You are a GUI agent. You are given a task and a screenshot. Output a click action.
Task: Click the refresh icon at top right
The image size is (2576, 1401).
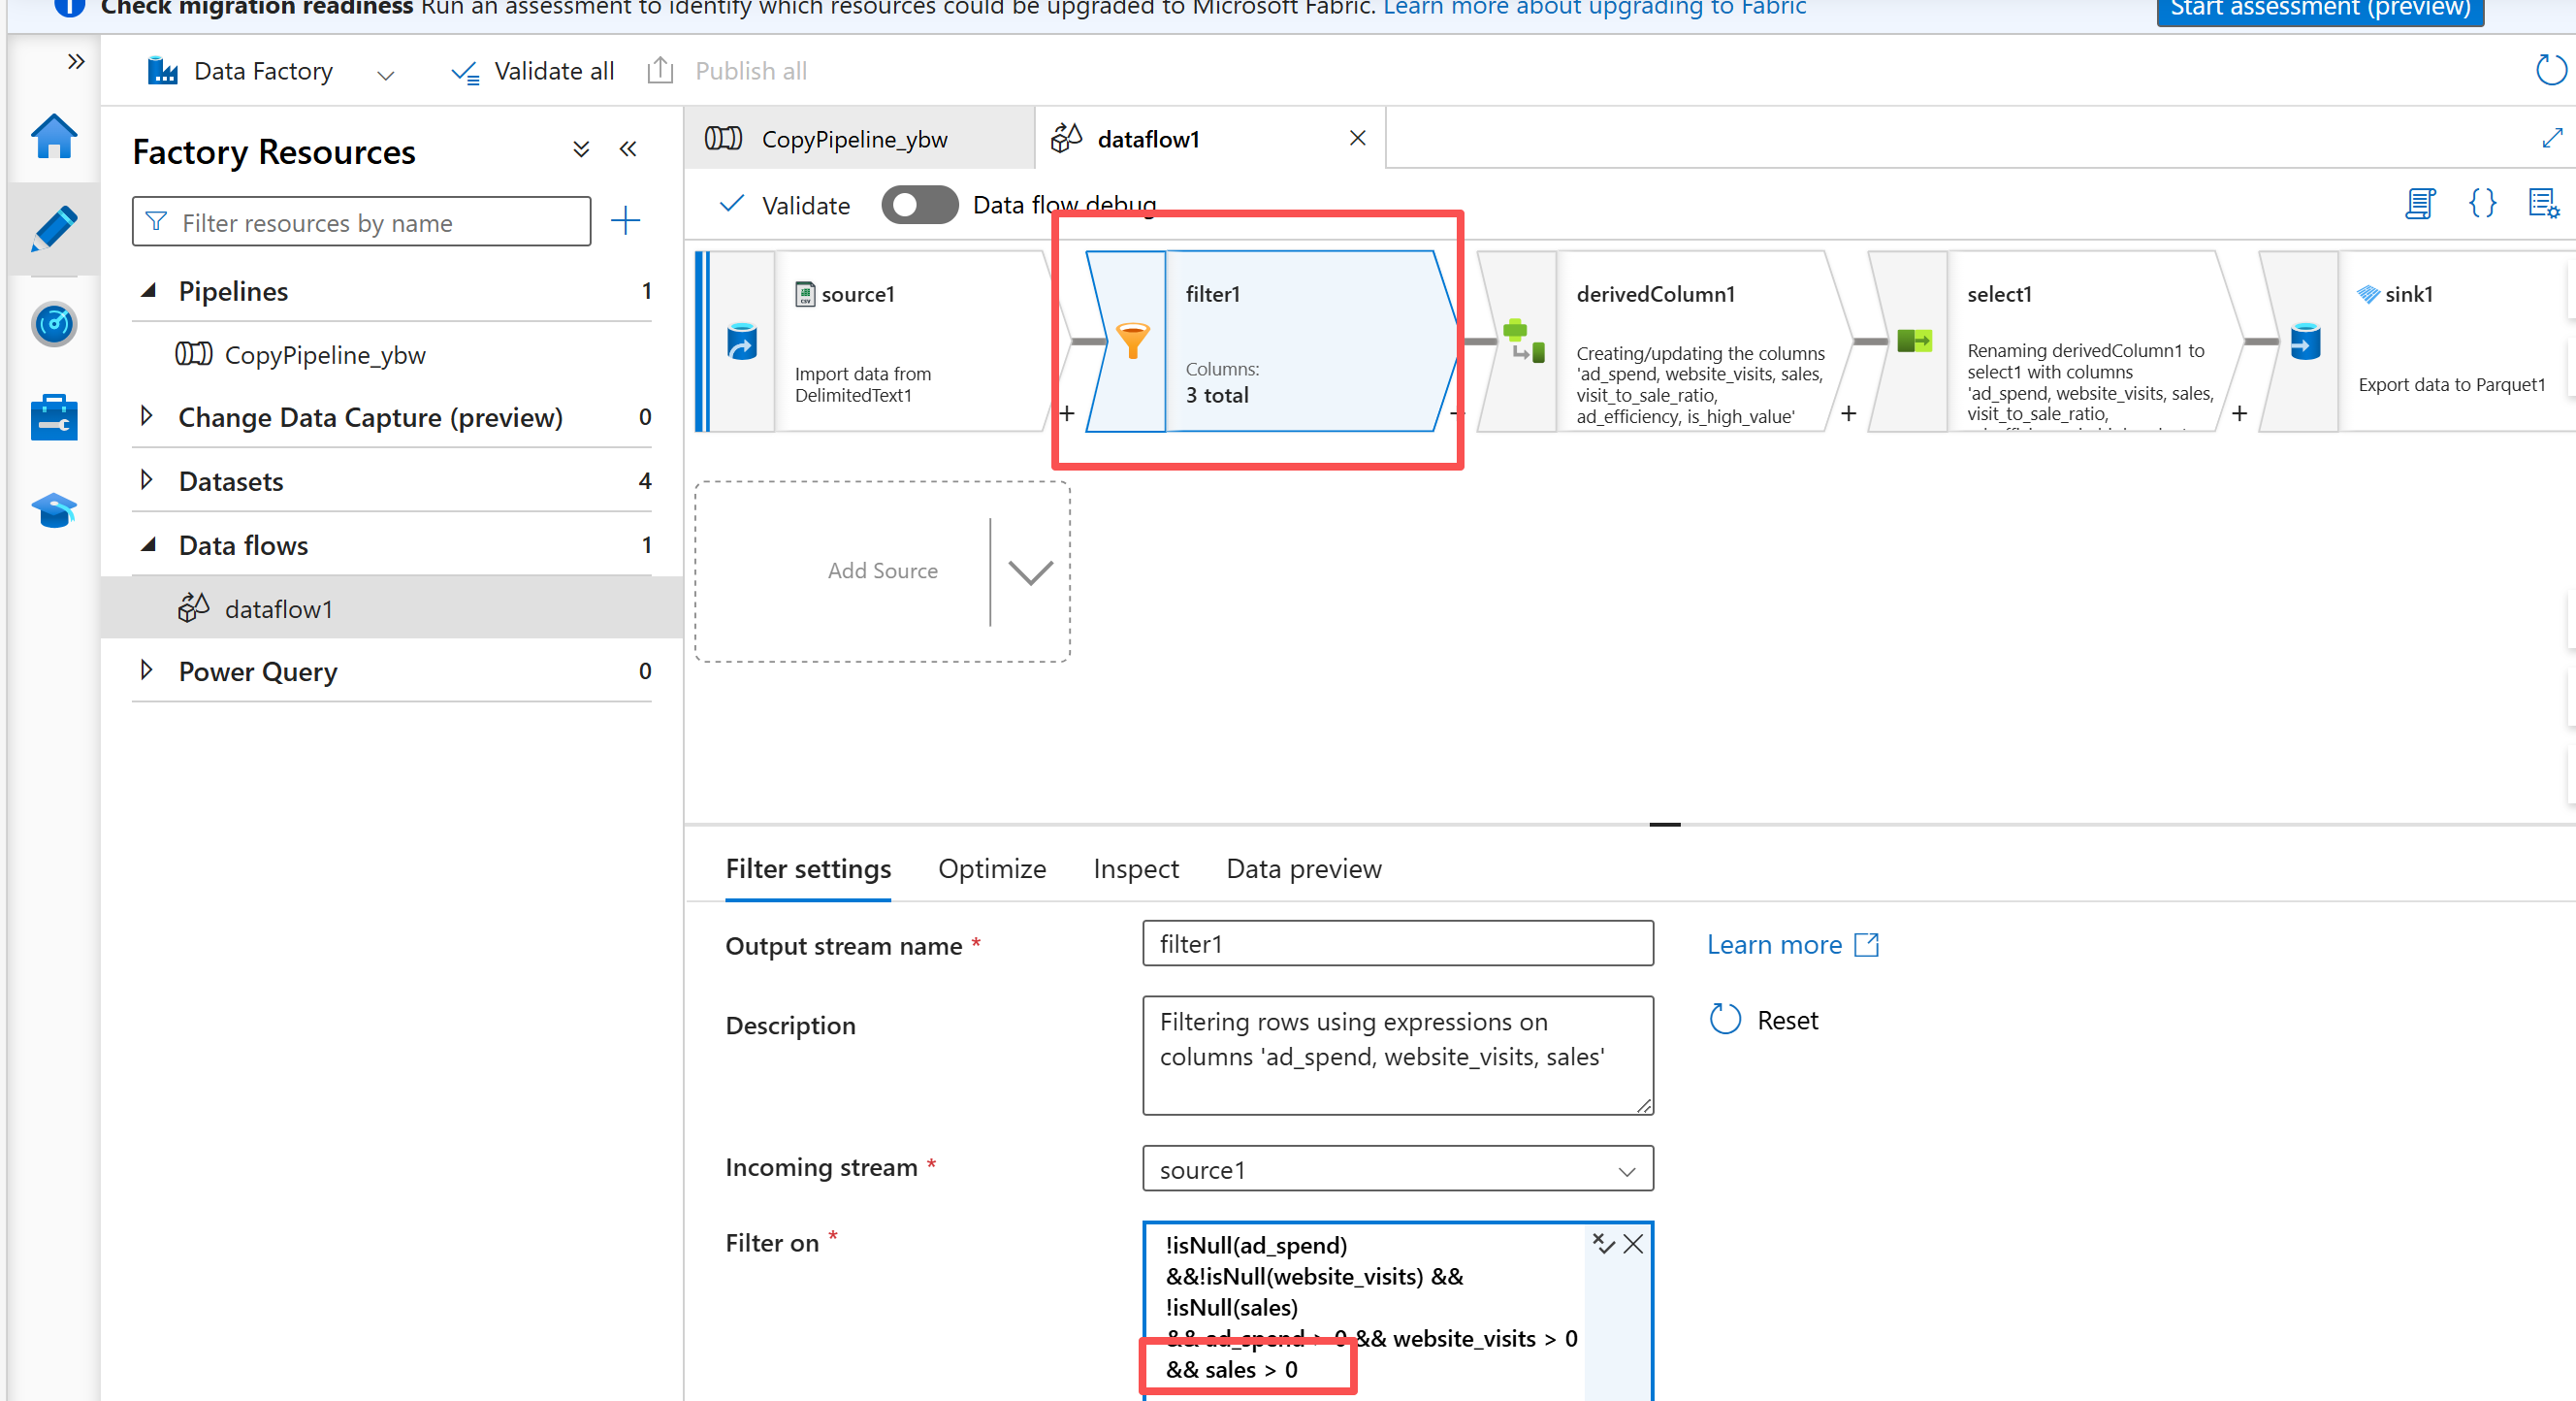pos(2550,70)
